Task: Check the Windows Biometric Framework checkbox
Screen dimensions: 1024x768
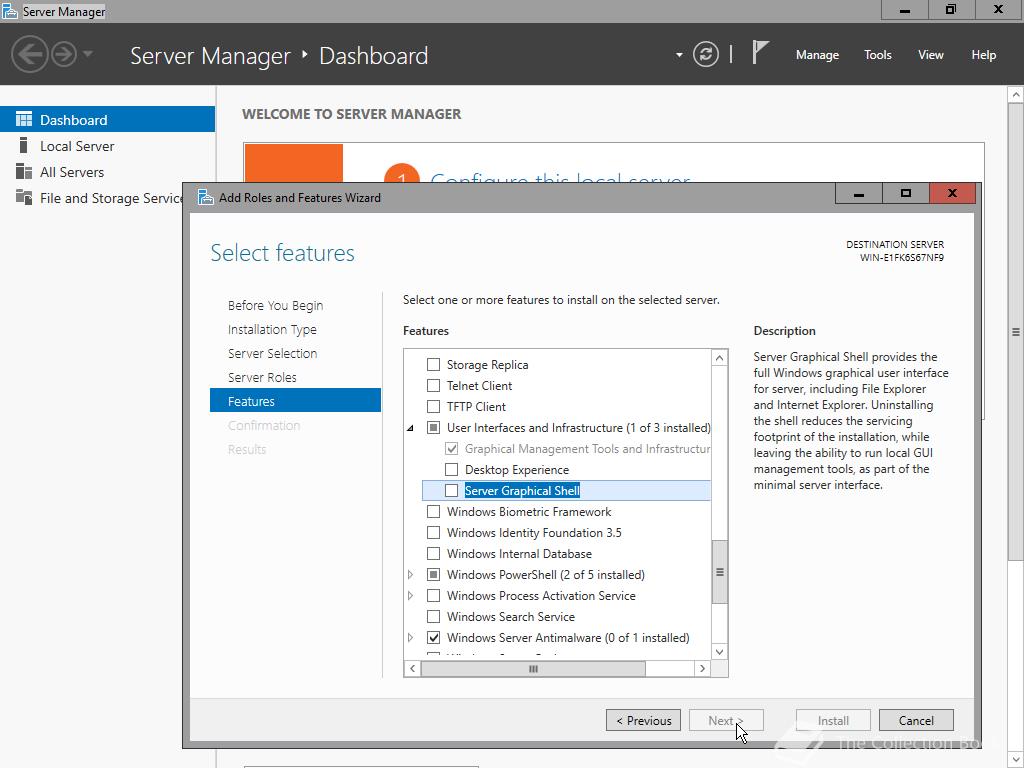Action: (x=433, y=511)
